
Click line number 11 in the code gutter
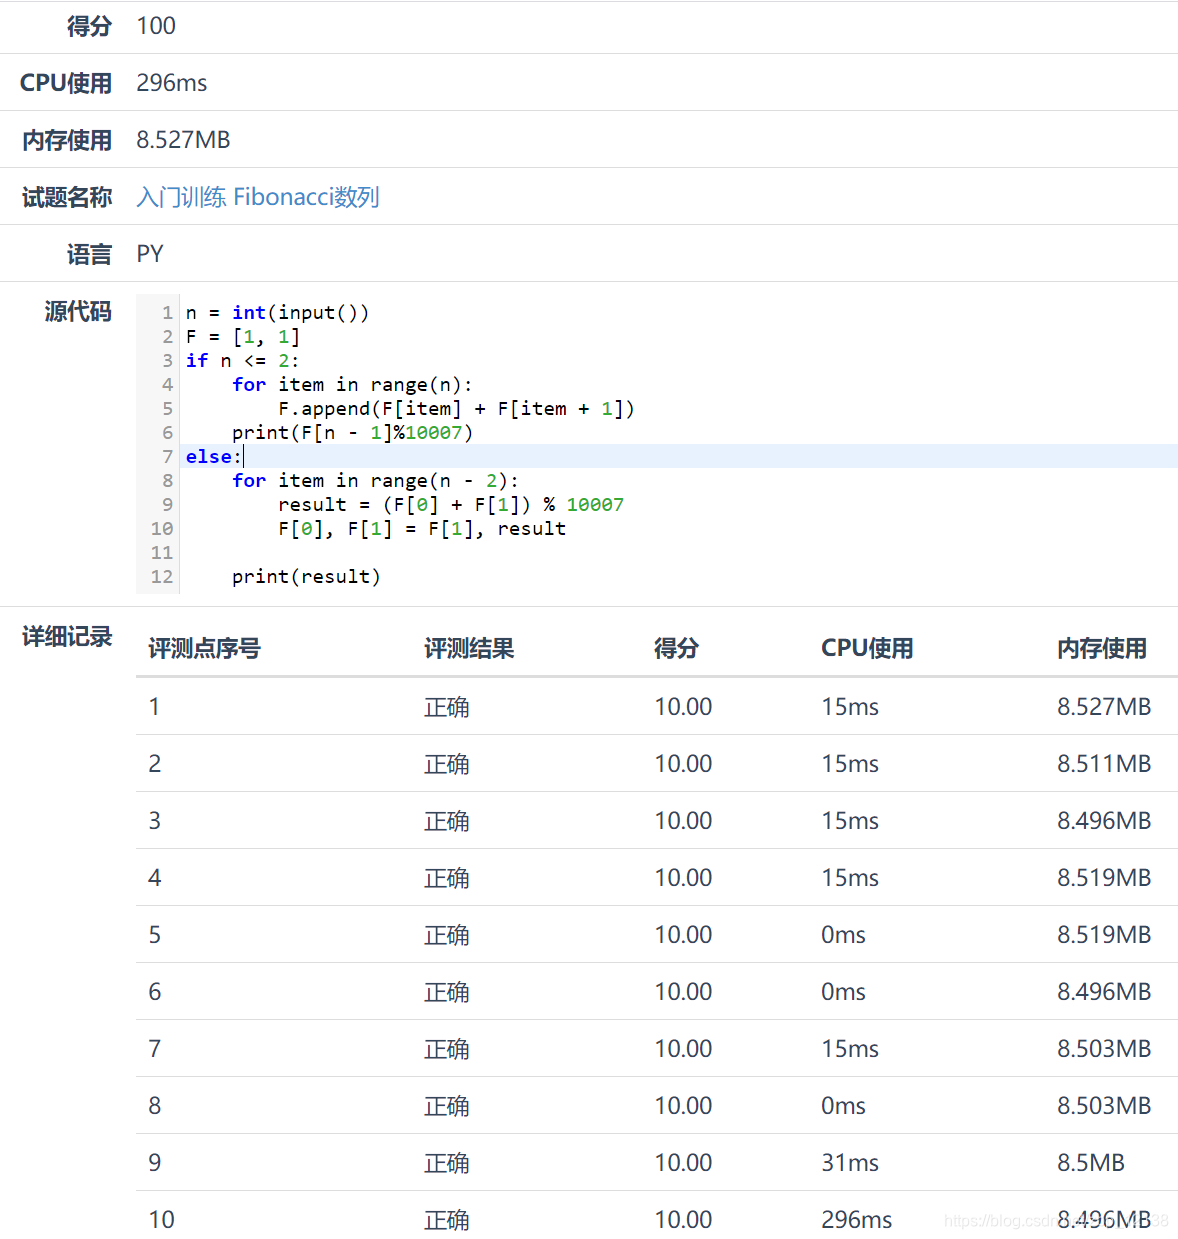162,553
